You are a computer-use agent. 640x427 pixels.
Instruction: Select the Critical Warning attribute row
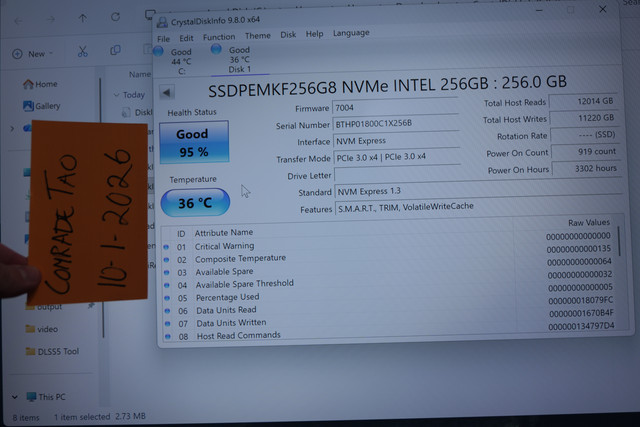tap(389, 242)
